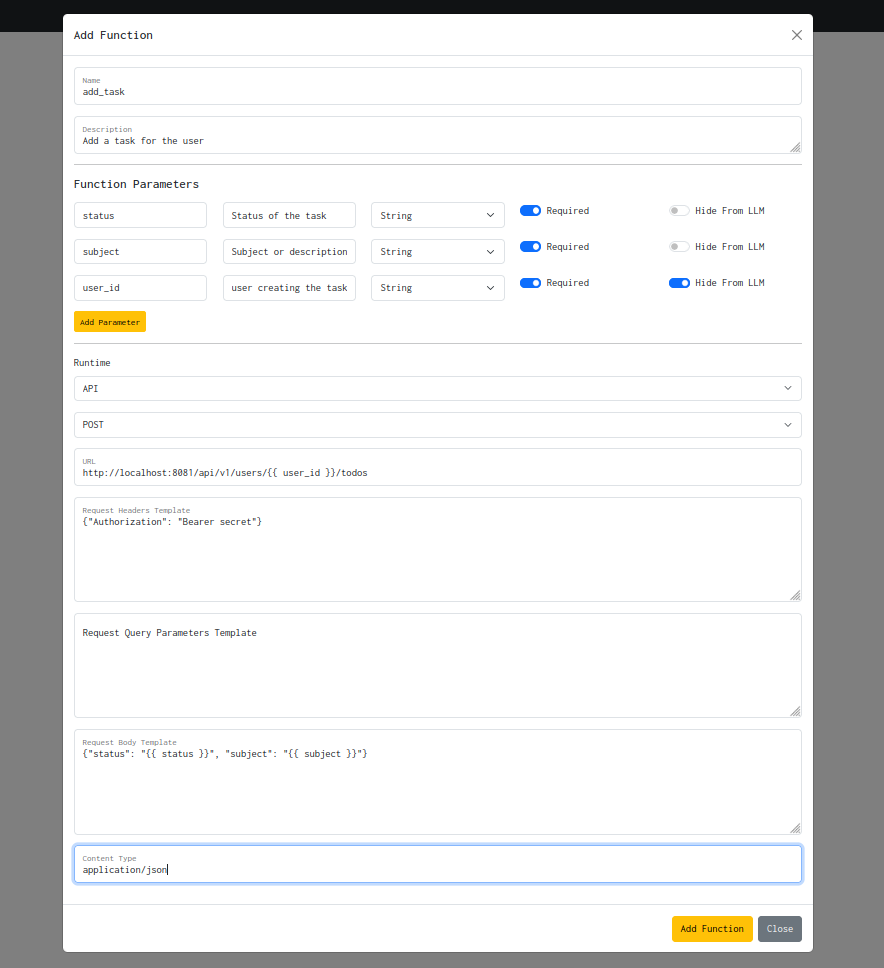Disable the Required toggle for subject parameter
This screenshot has height=968, width=884.
click(529, 246)
